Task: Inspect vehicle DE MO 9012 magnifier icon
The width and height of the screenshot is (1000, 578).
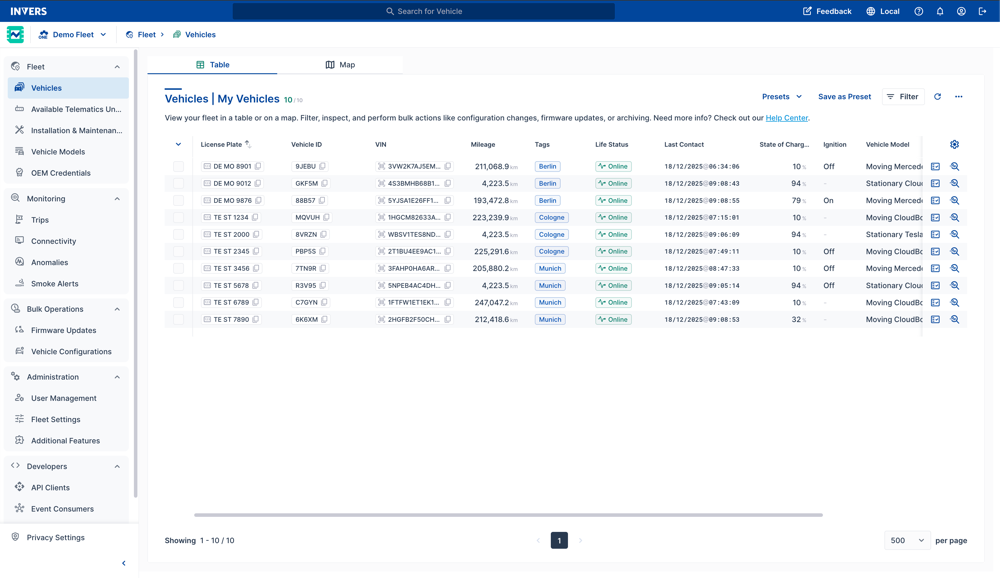Action: (955, 184)
